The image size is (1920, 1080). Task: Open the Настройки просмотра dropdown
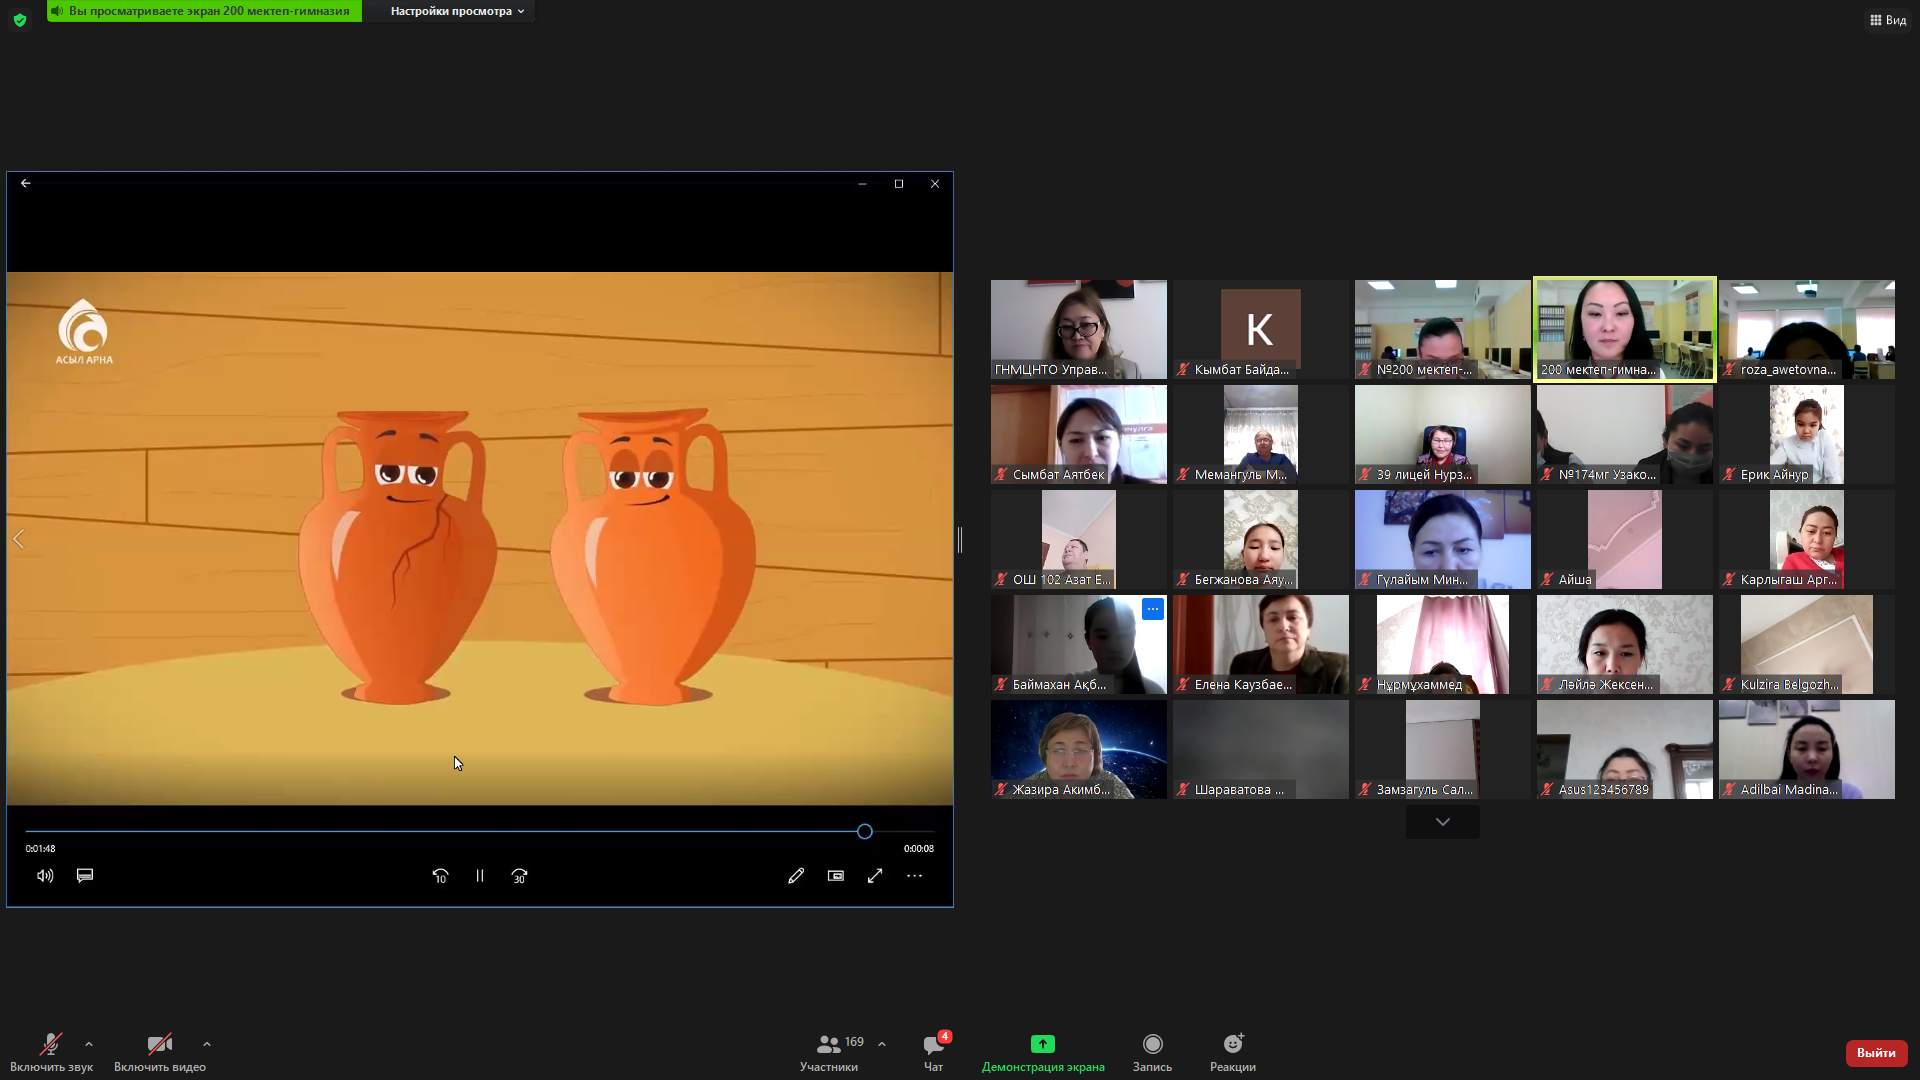[457, 11]
